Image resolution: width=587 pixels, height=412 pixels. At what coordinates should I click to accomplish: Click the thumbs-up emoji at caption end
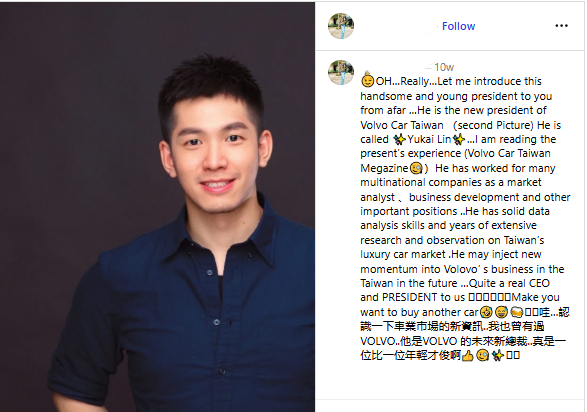pyautogui.click(x=467, y=355)
